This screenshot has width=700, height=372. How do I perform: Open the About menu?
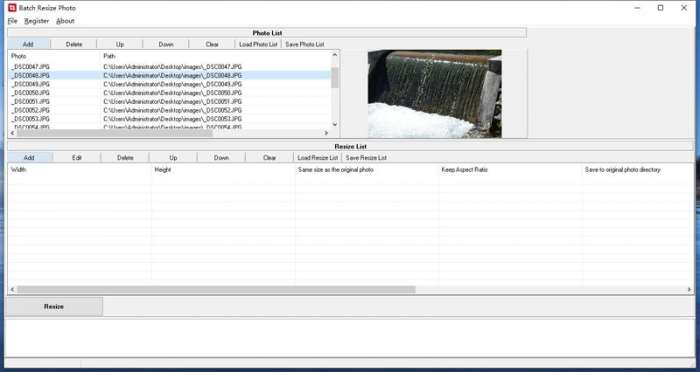(65, 21)
